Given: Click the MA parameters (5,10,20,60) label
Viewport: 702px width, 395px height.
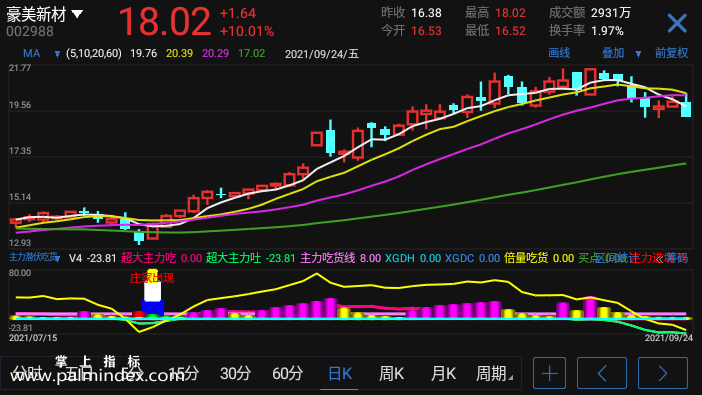Looking at the screenshot, I should click(x=94, y=54).
